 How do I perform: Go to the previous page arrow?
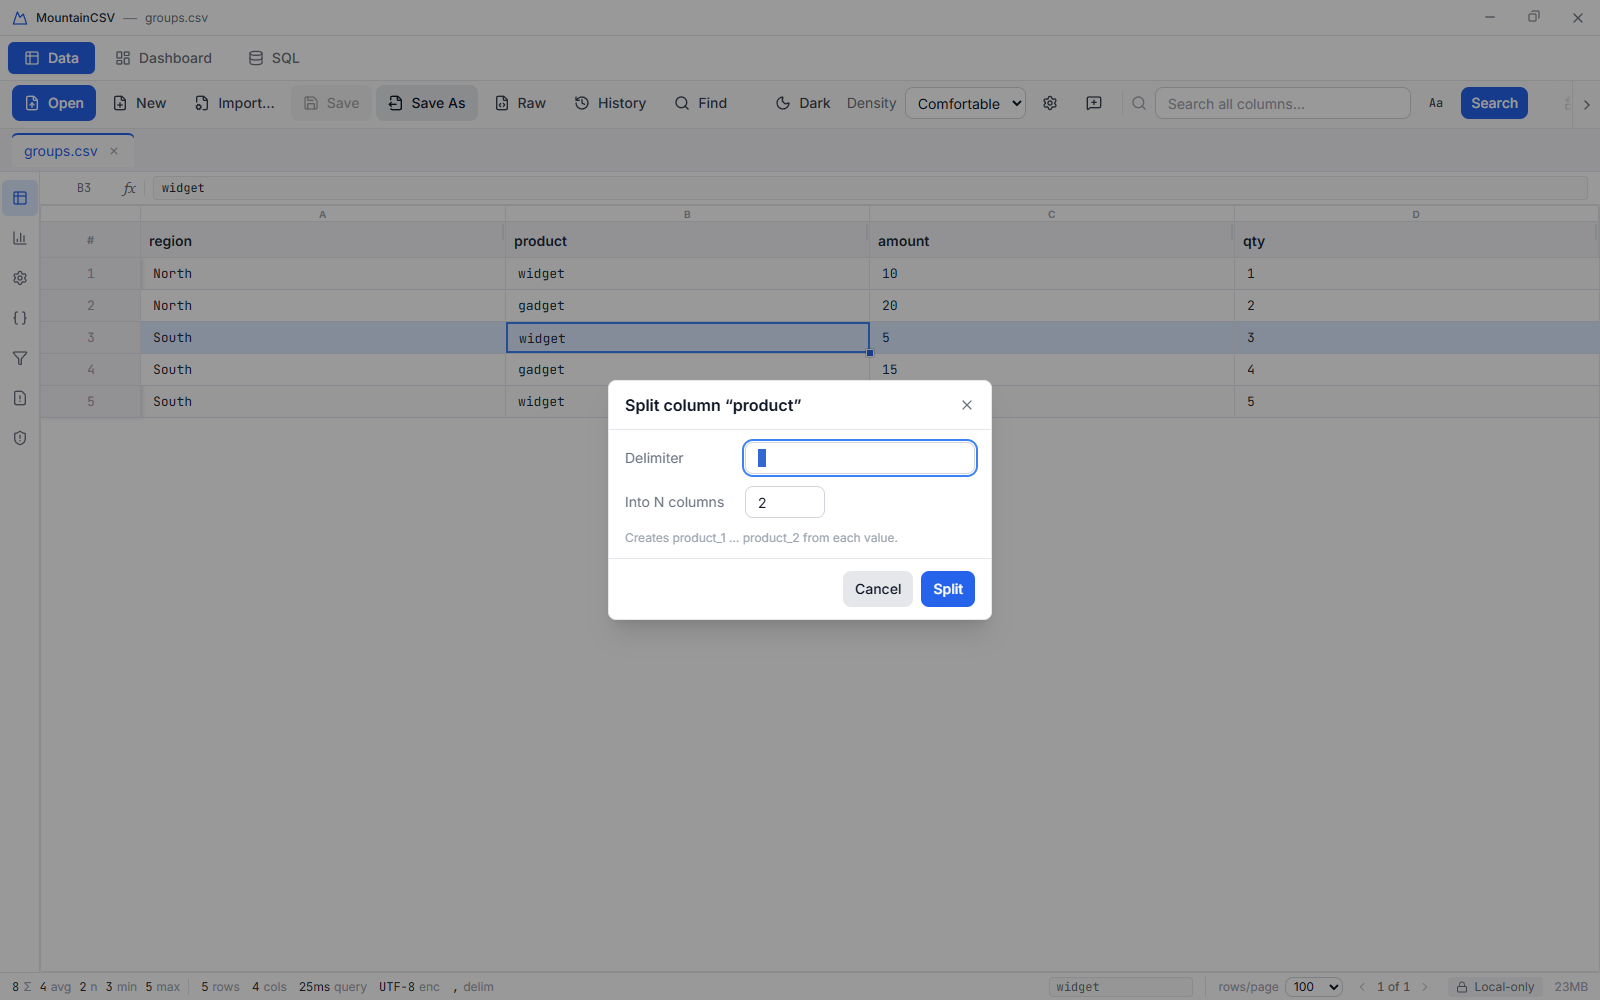click(x=1361, y=987)
